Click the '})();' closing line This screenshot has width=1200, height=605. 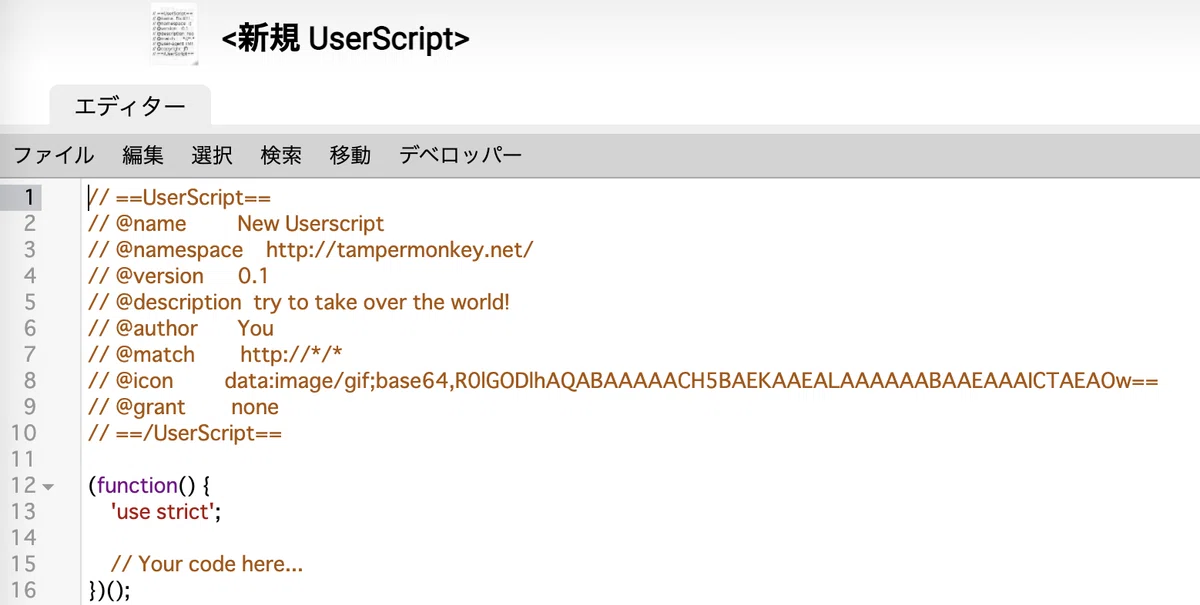(110, 590)
